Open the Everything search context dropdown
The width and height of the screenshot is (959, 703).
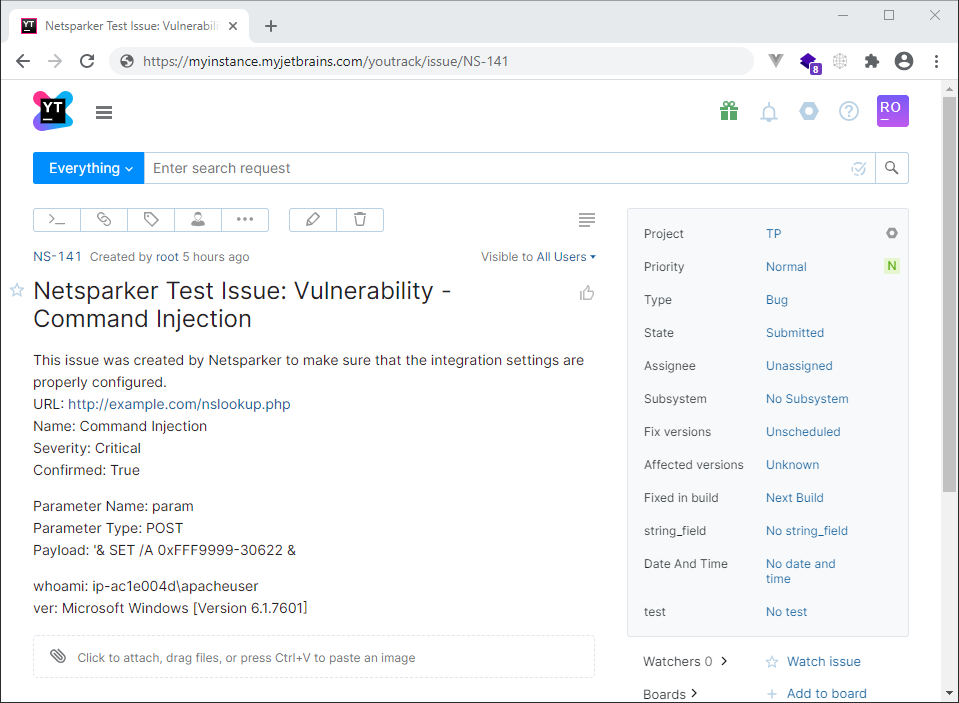pyautogui.click(x=88, y=167)
